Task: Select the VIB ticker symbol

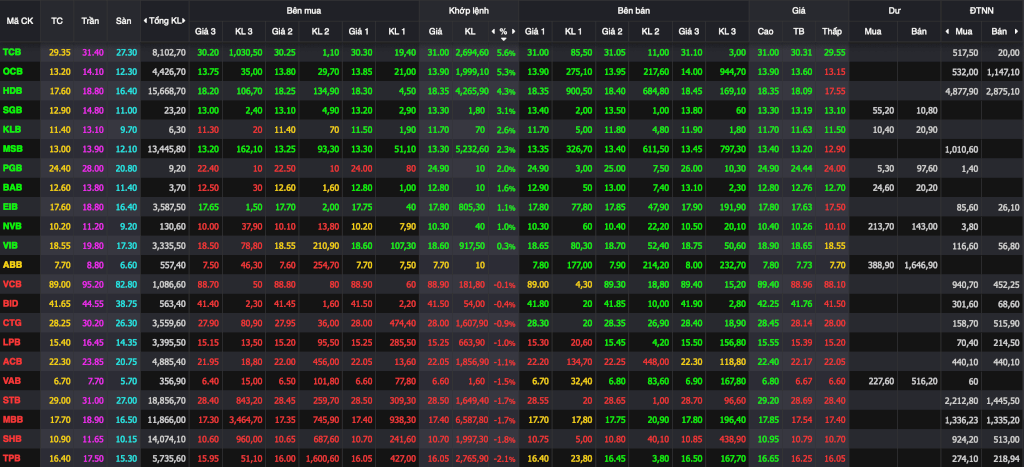Action: point(10,246)
